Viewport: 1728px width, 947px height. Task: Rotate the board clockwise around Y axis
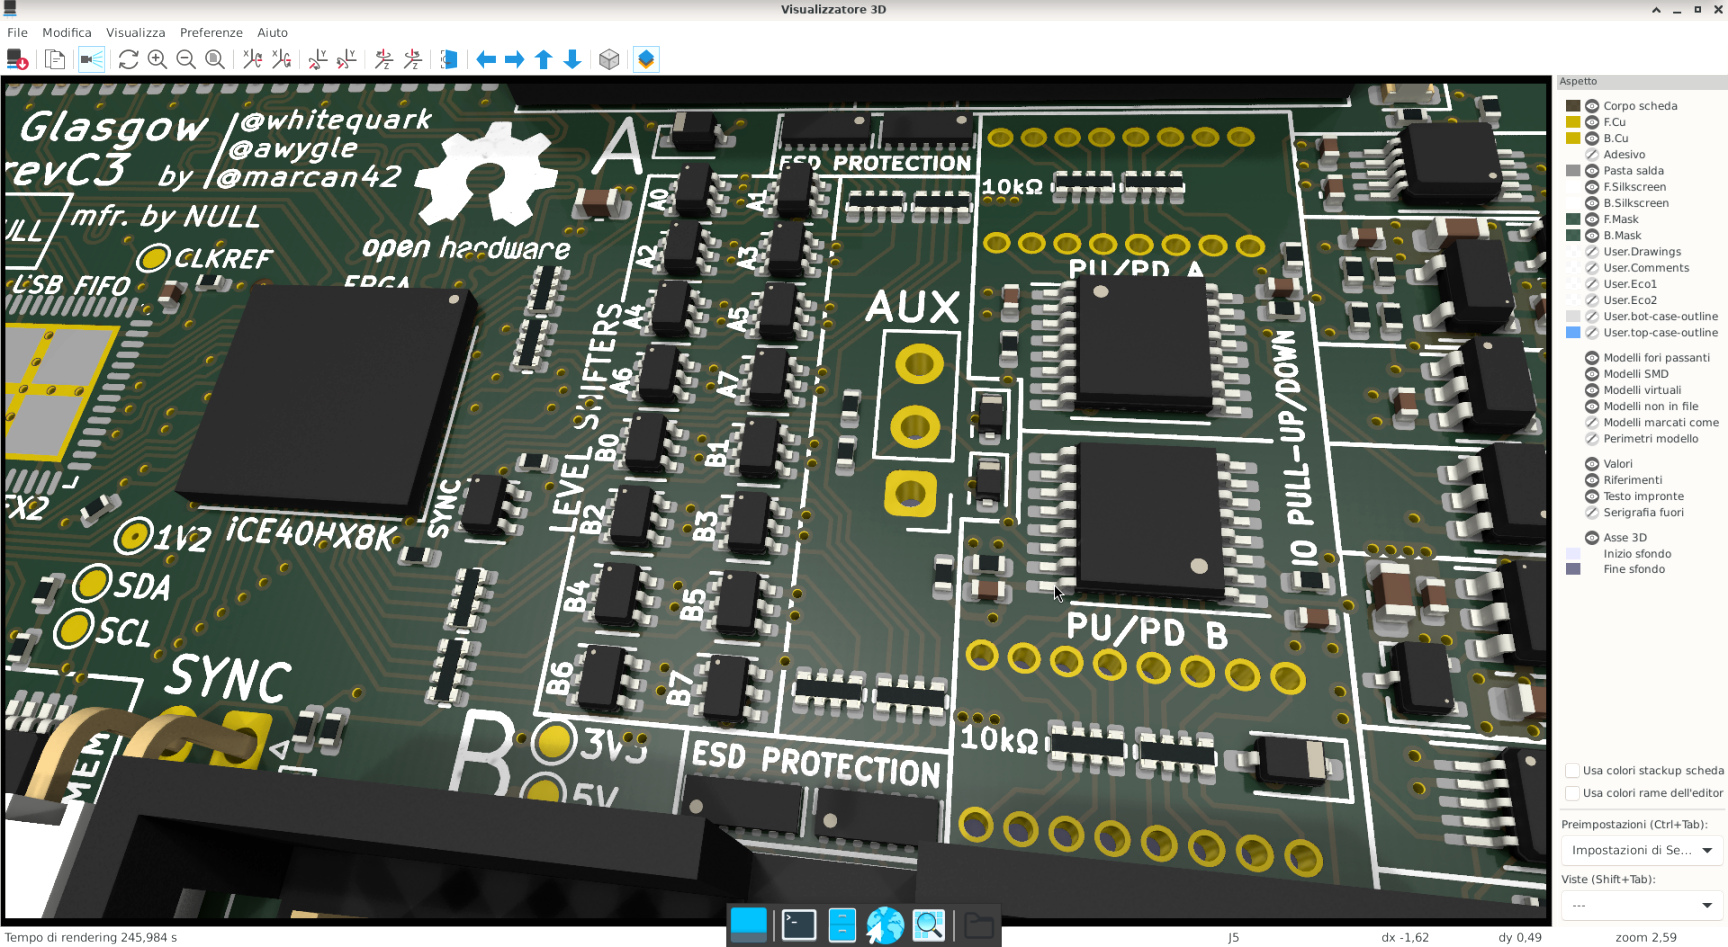click(318, 60)
